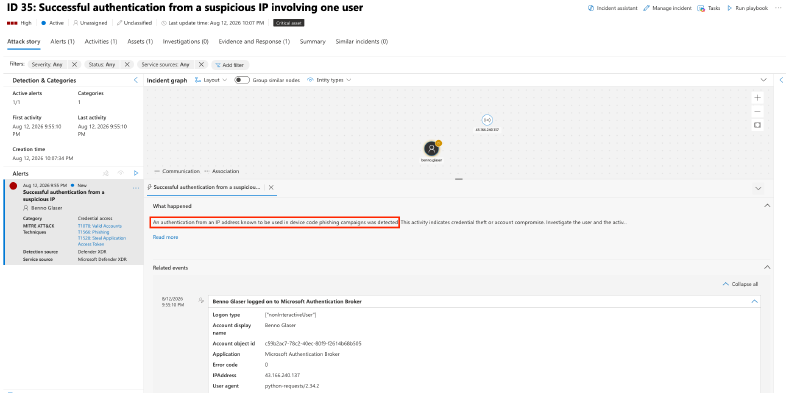Open Manage incident pencil option

[x=667, y=8]
